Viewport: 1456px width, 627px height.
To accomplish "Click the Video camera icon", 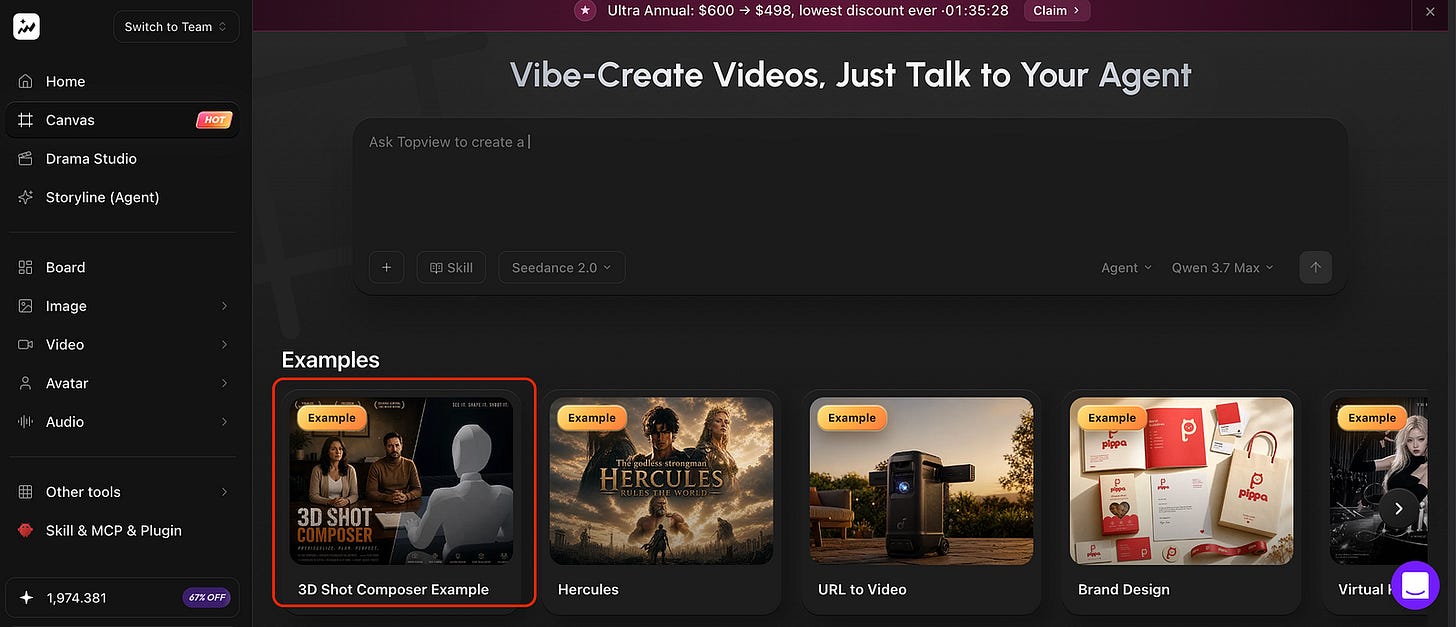I will click(26, 344).
